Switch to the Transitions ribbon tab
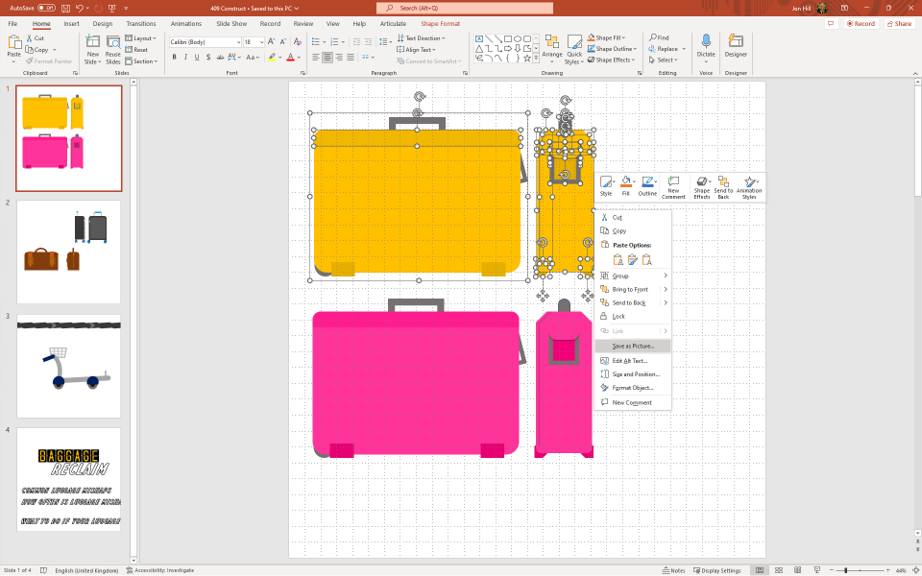Viewport: 922px width, 576px height. [141, 24]
